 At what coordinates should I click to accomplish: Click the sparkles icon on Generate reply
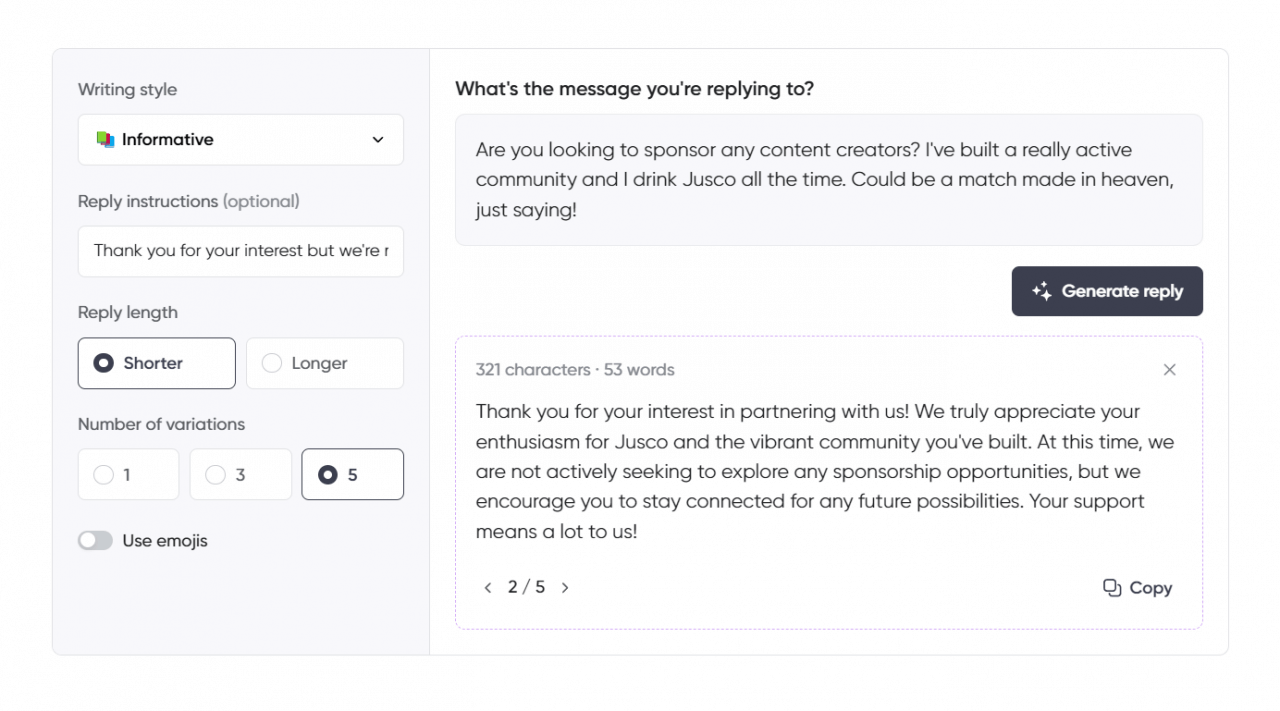(x=1041, y=291)
